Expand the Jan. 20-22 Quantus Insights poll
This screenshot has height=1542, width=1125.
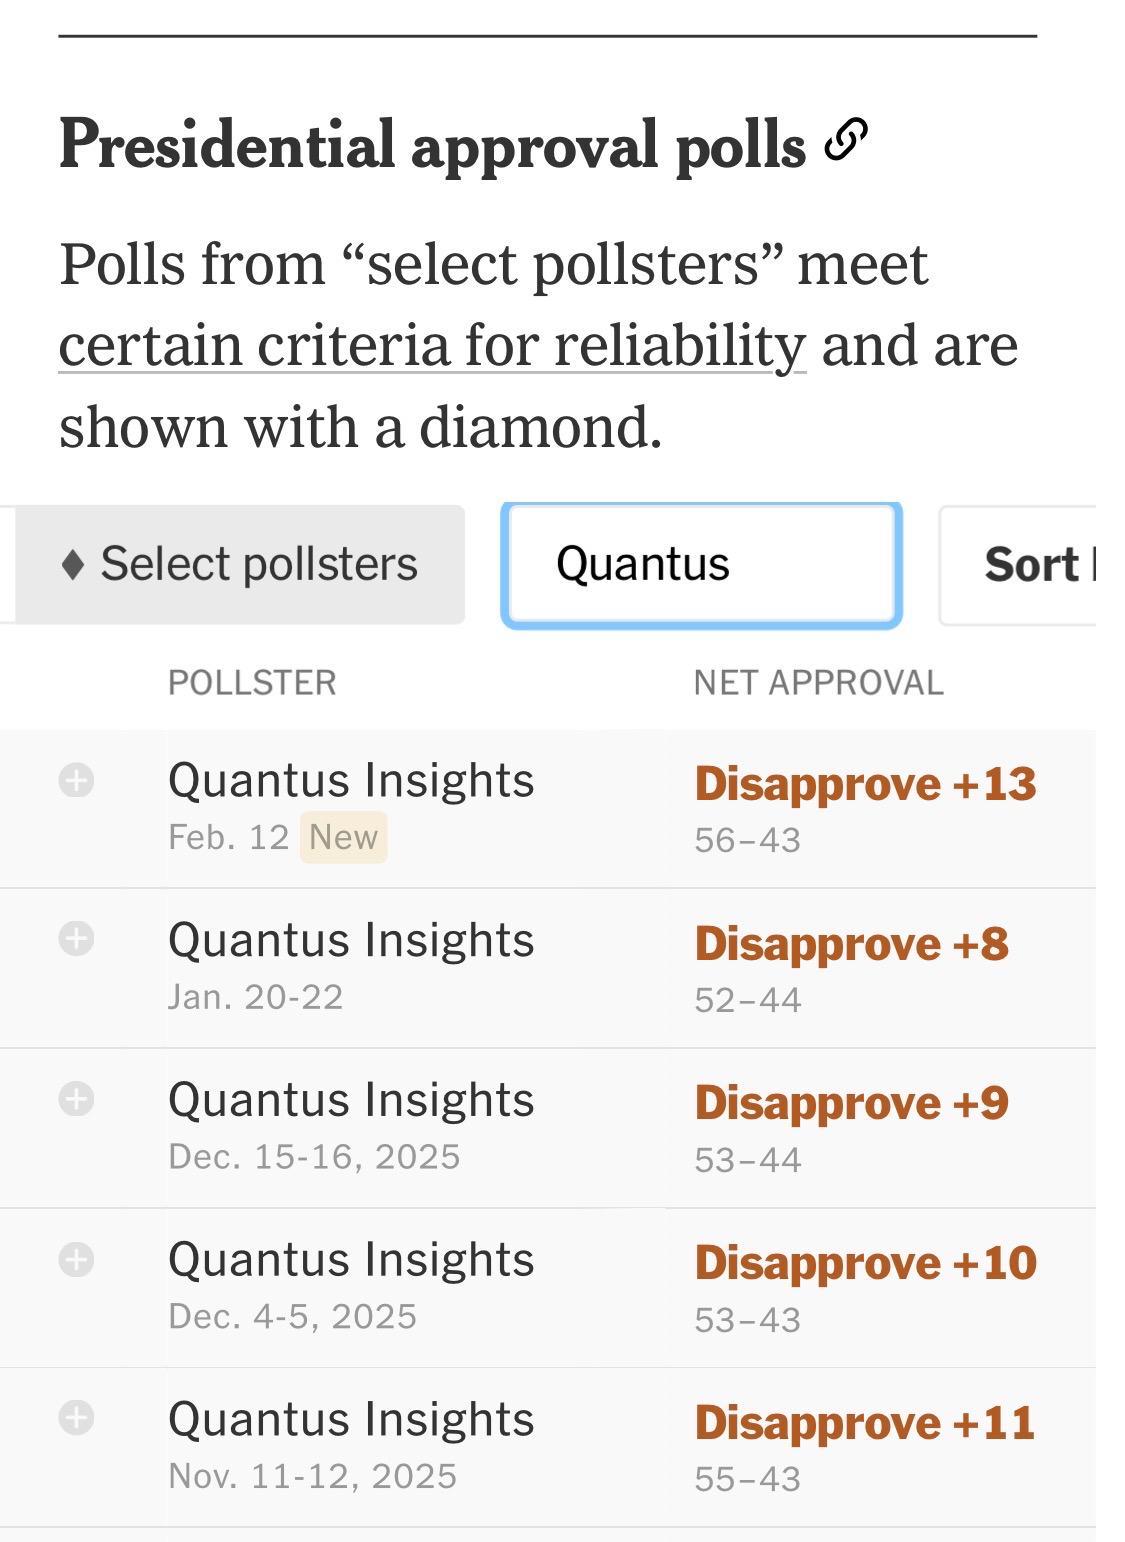click(76, 939)
